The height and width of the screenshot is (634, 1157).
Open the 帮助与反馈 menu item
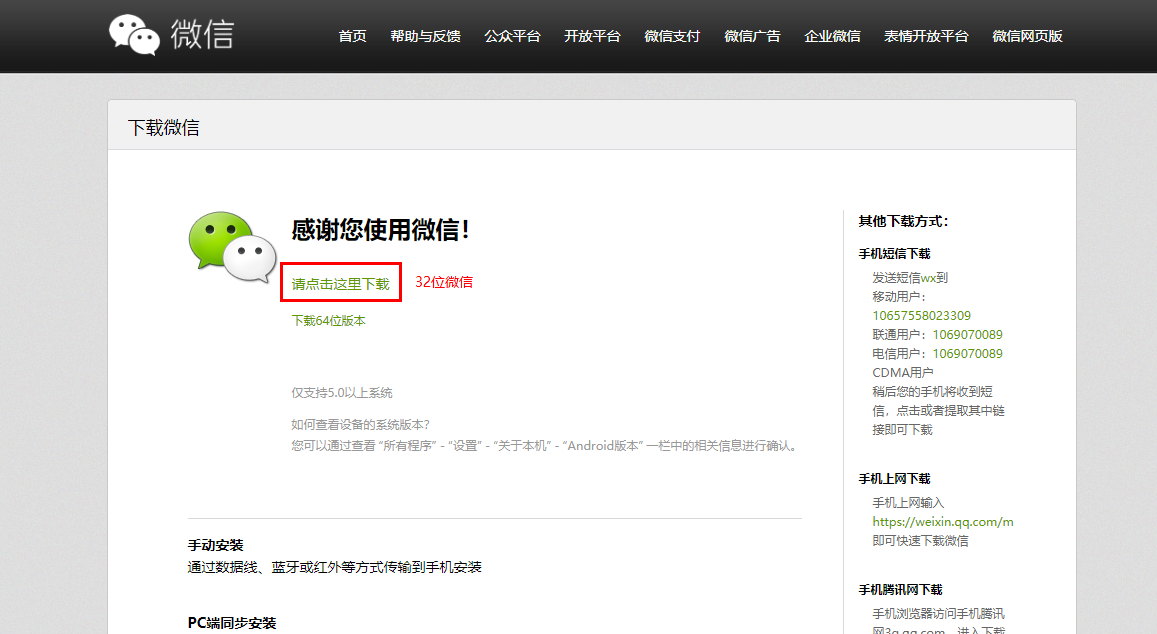coord(425,36)
